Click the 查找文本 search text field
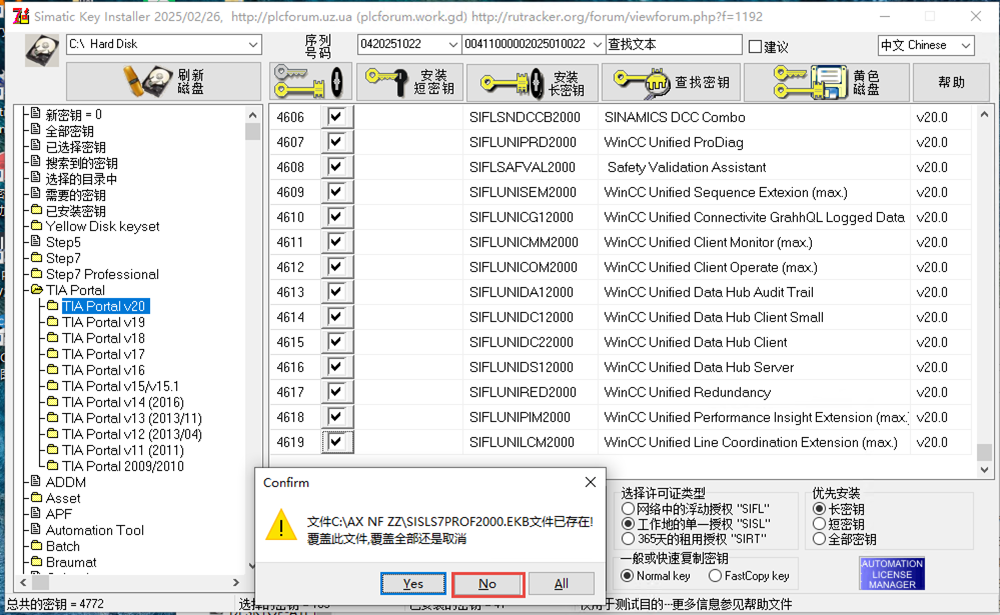Screen dimensions: 1000x615 (x=673, y=45)
